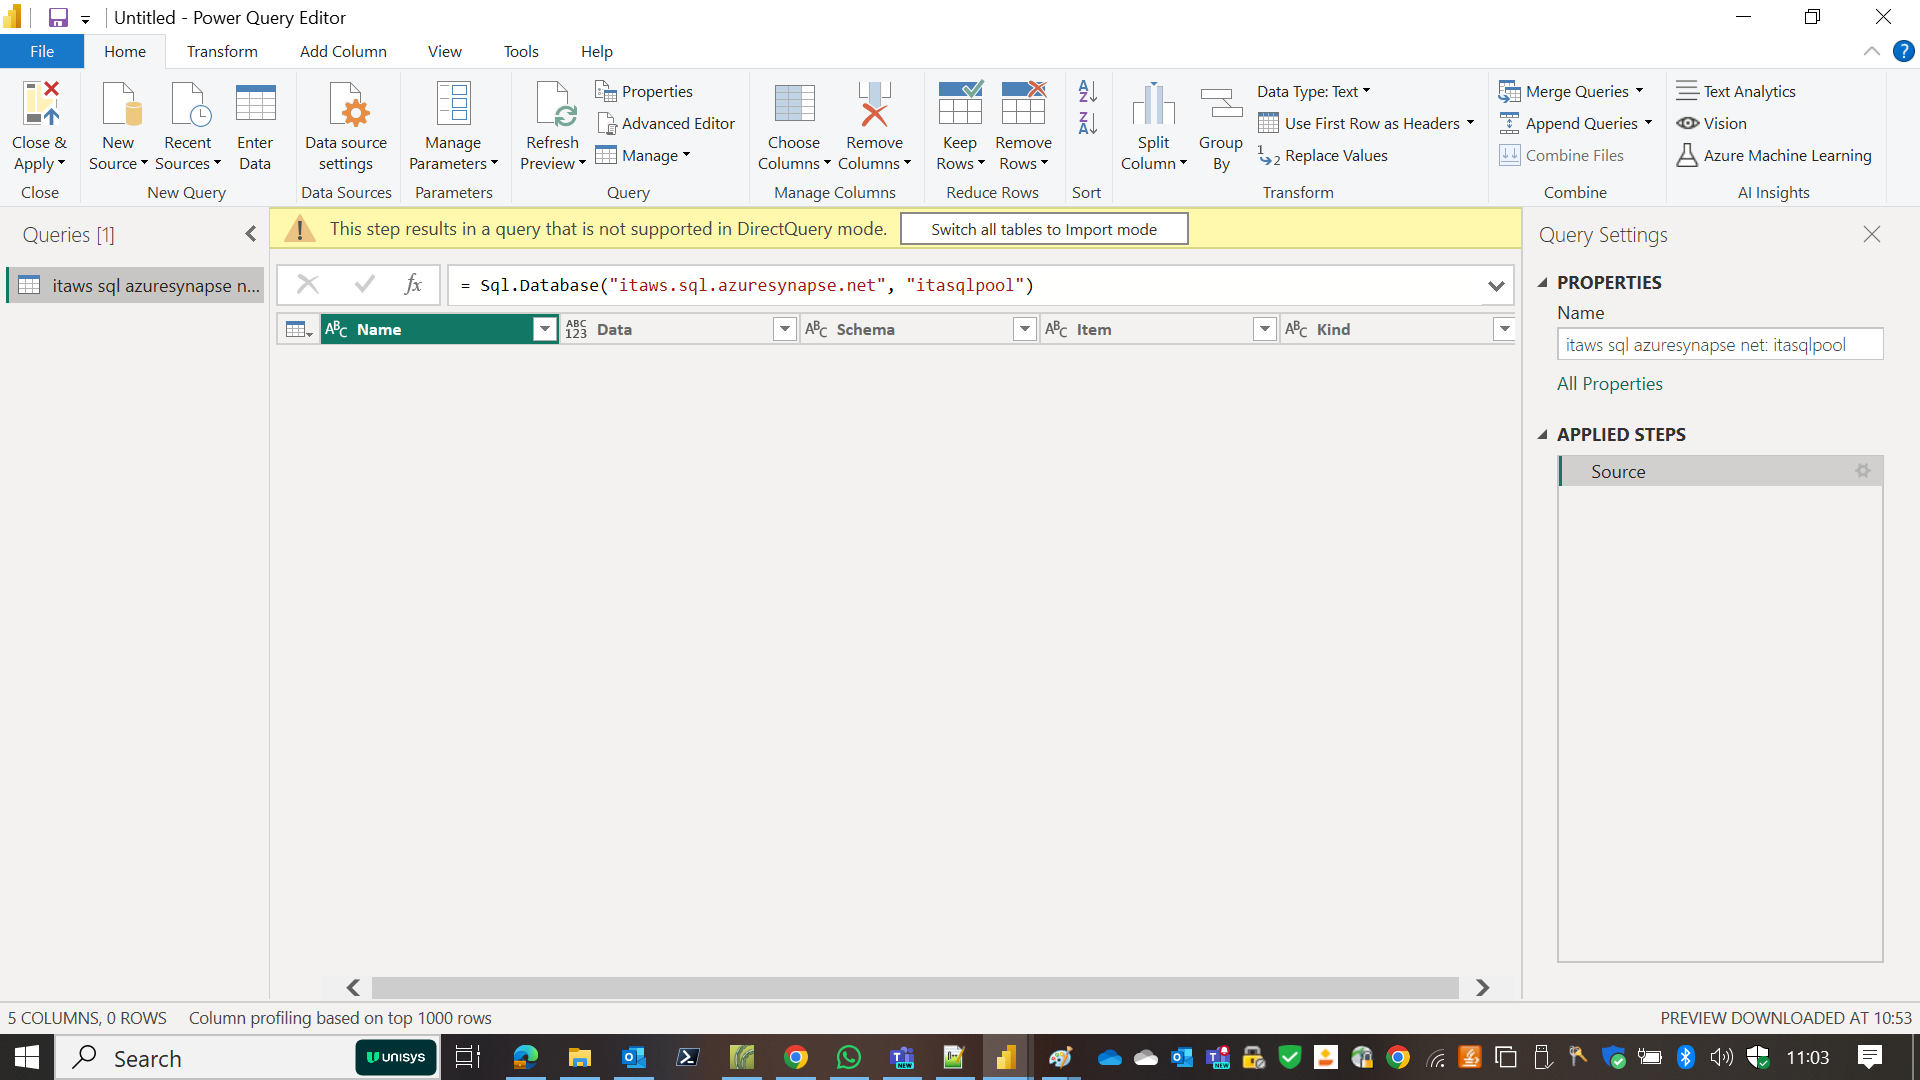Open Use First Row as Headers
Image resolution: width=1920 pixels, height=1080 pixels.
[1366, 123]
